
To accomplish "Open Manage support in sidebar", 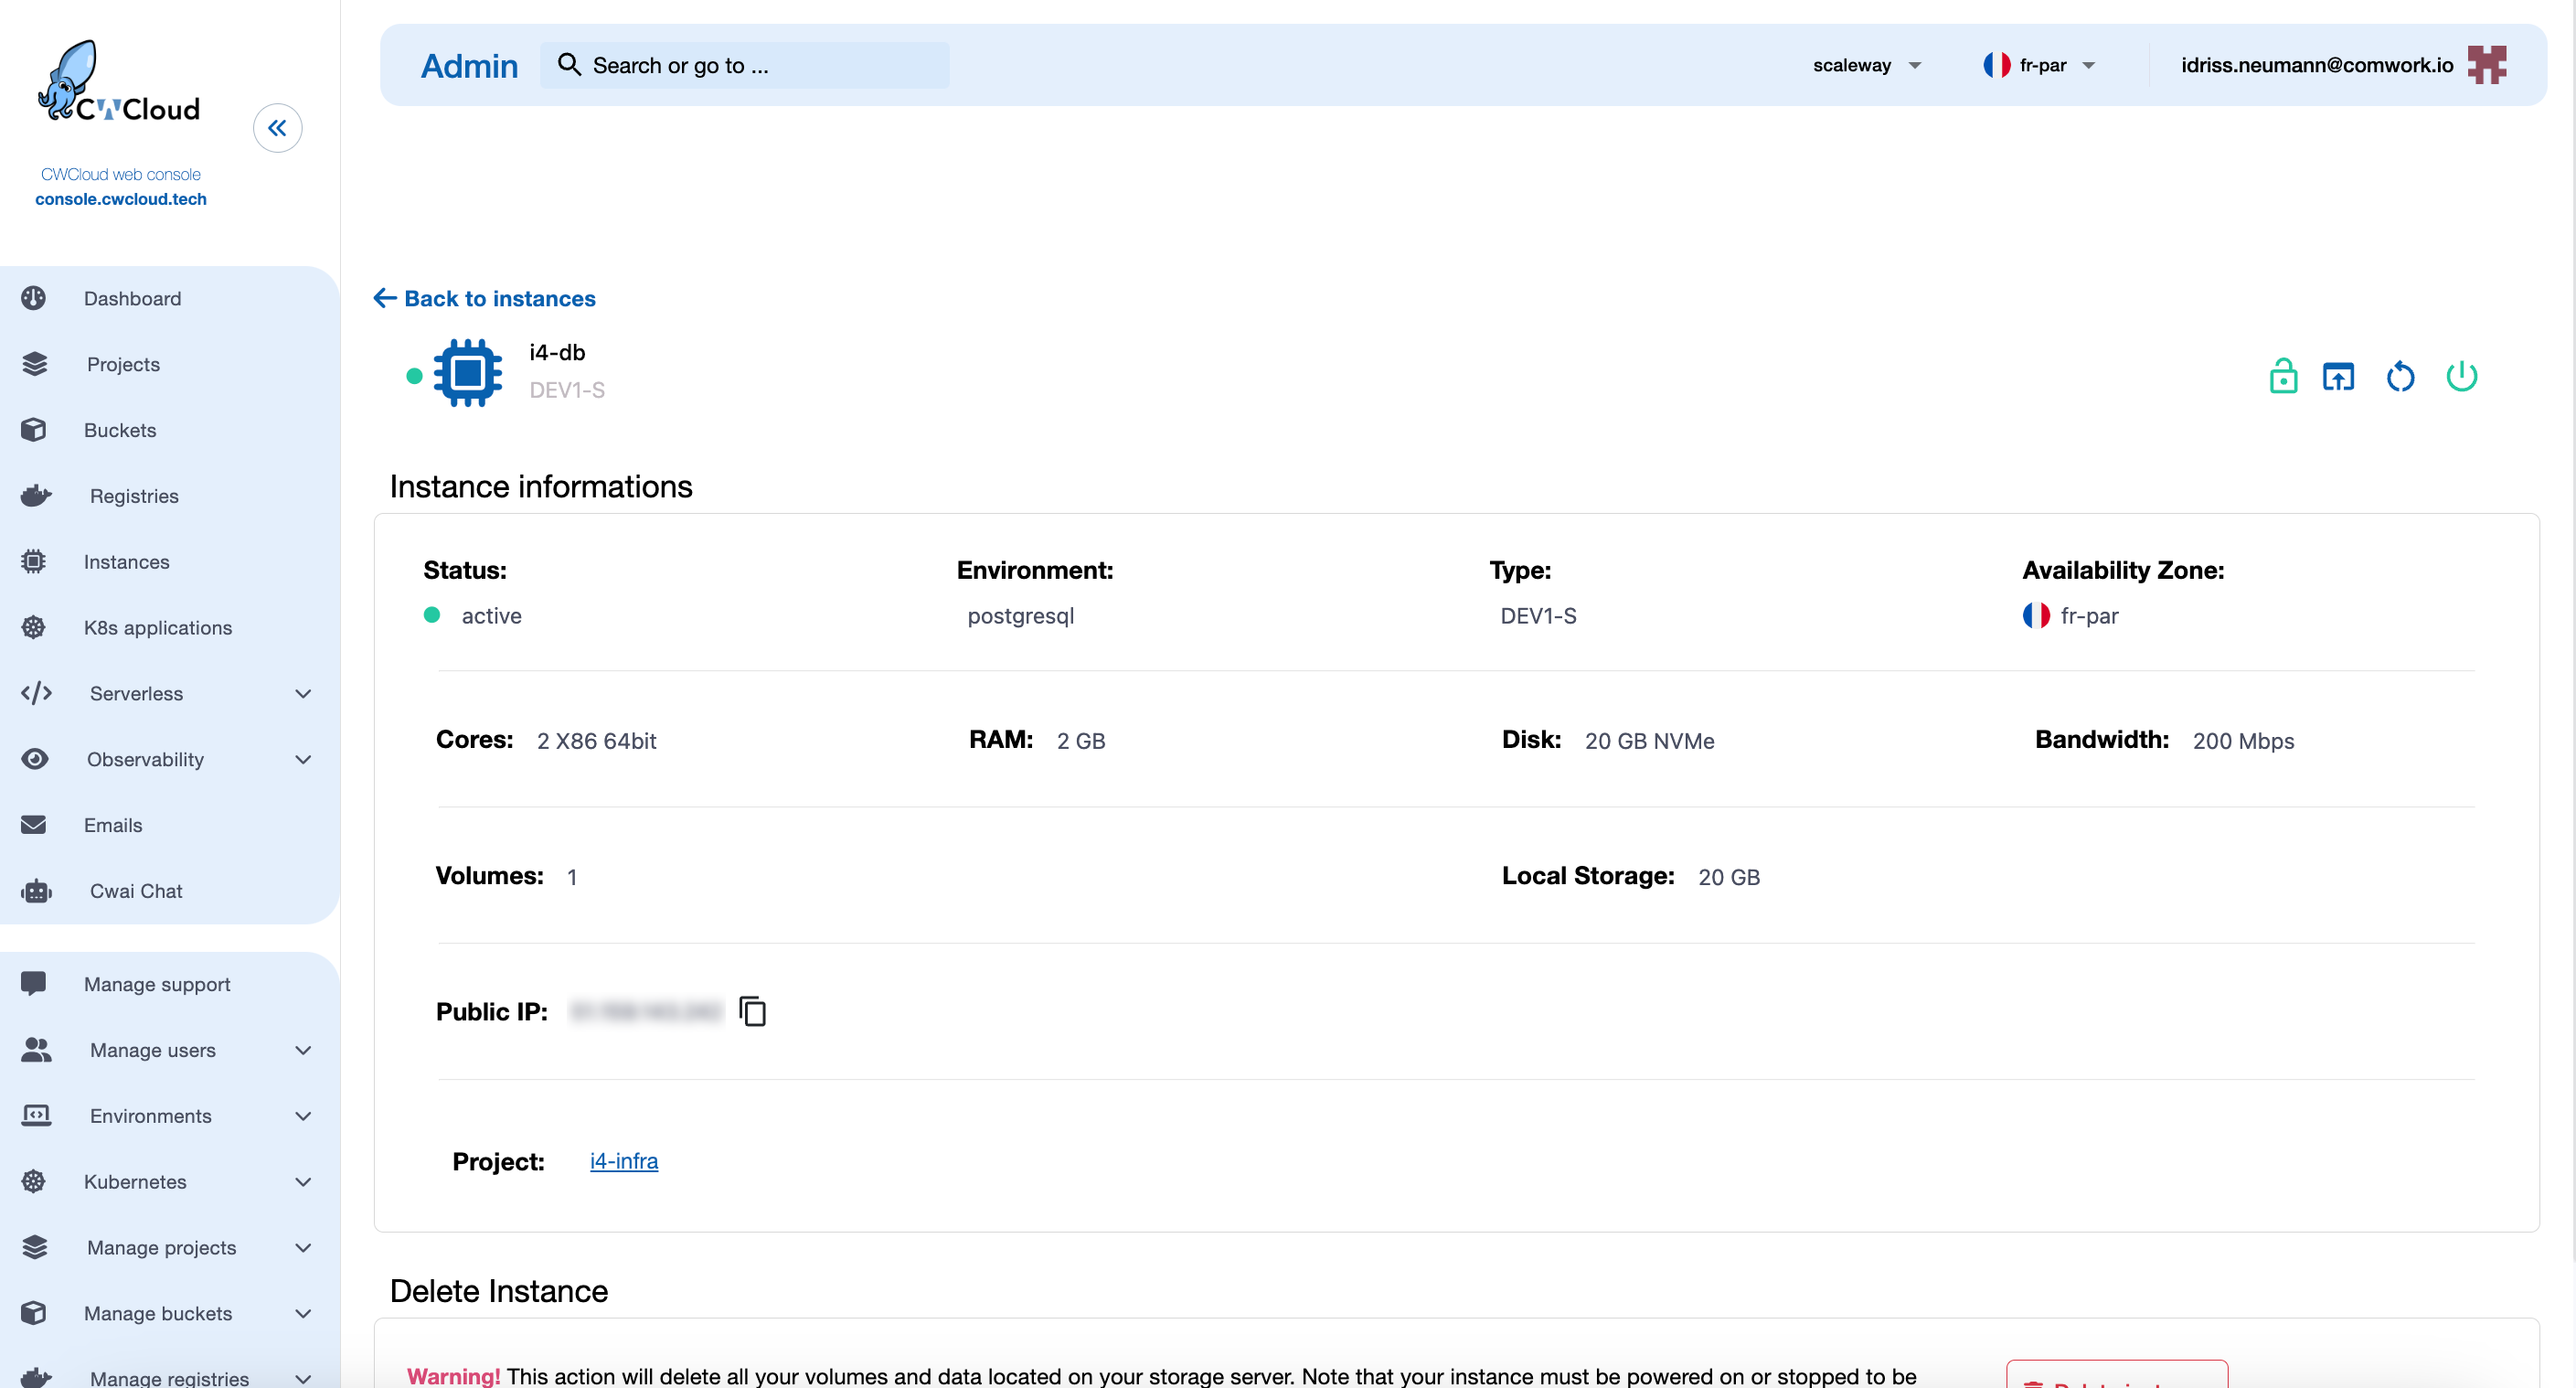I will [x=157, y=984].
